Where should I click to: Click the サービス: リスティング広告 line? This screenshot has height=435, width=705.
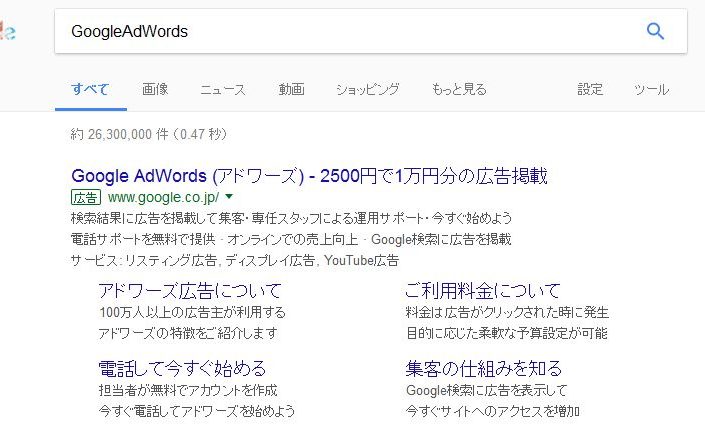235,260
